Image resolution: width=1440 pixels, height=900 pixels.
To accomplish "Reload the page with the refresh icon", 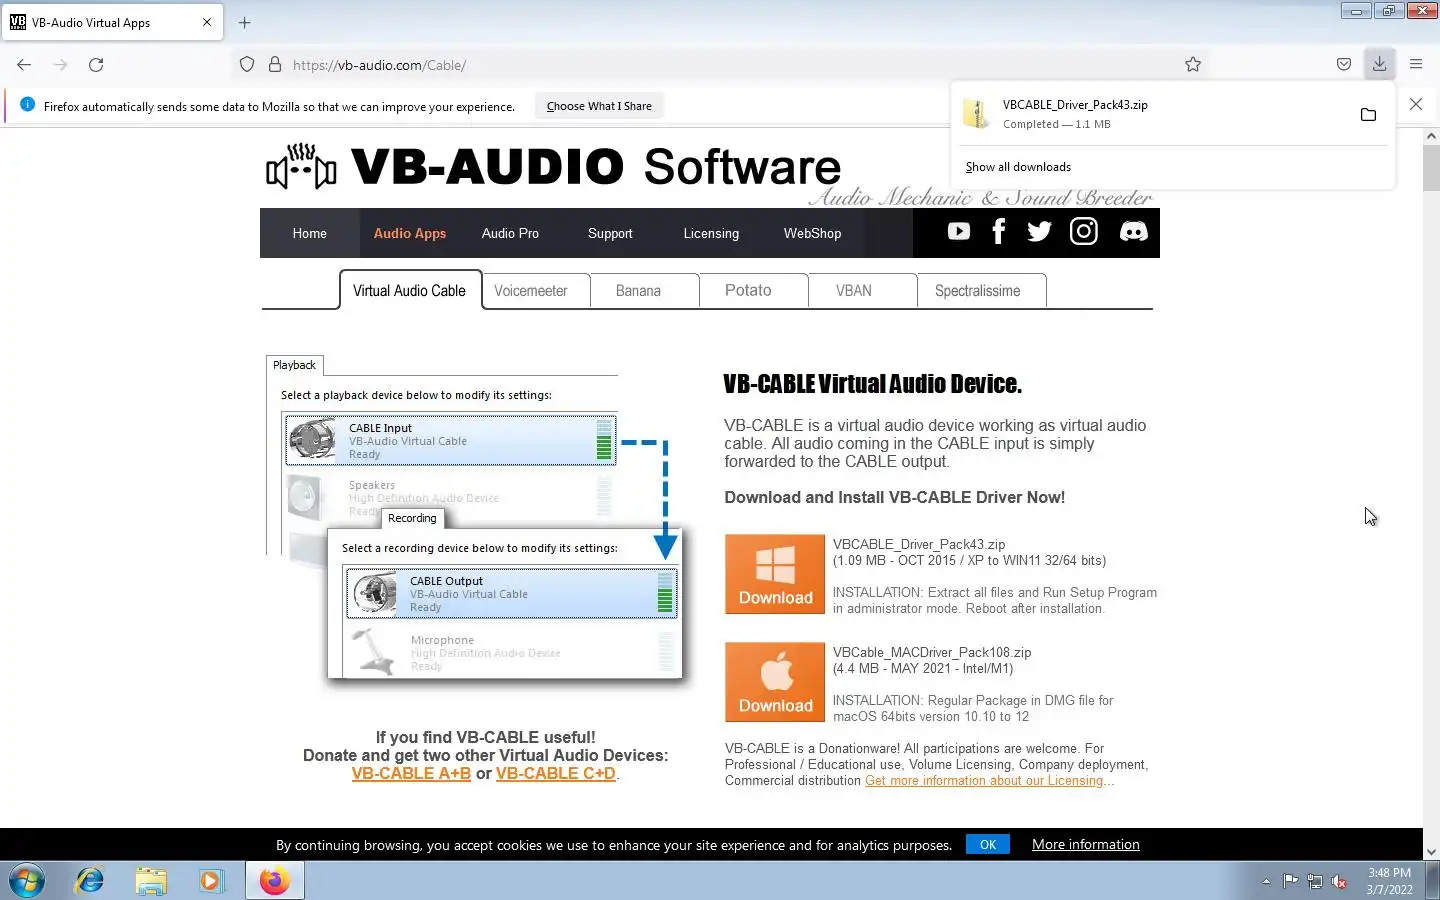I will click(96, 65).
